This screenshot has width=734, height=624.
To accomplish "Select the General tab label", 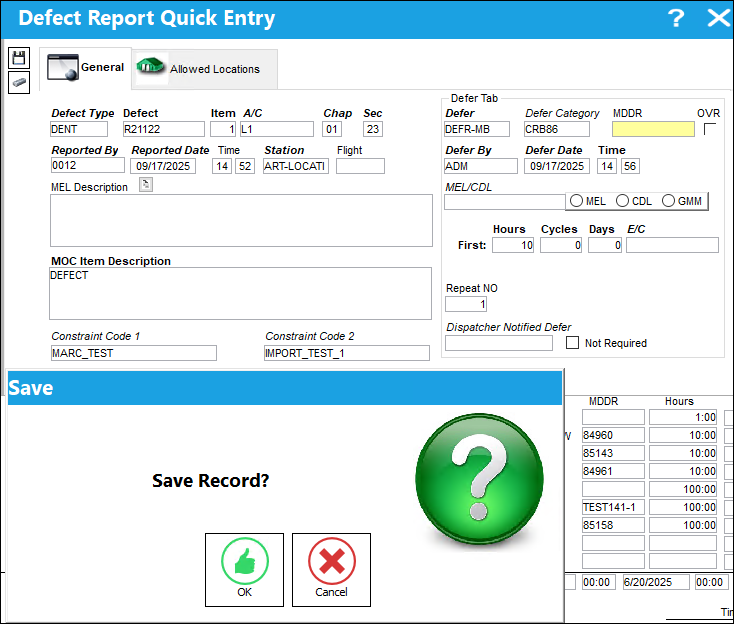I will 102,67.
